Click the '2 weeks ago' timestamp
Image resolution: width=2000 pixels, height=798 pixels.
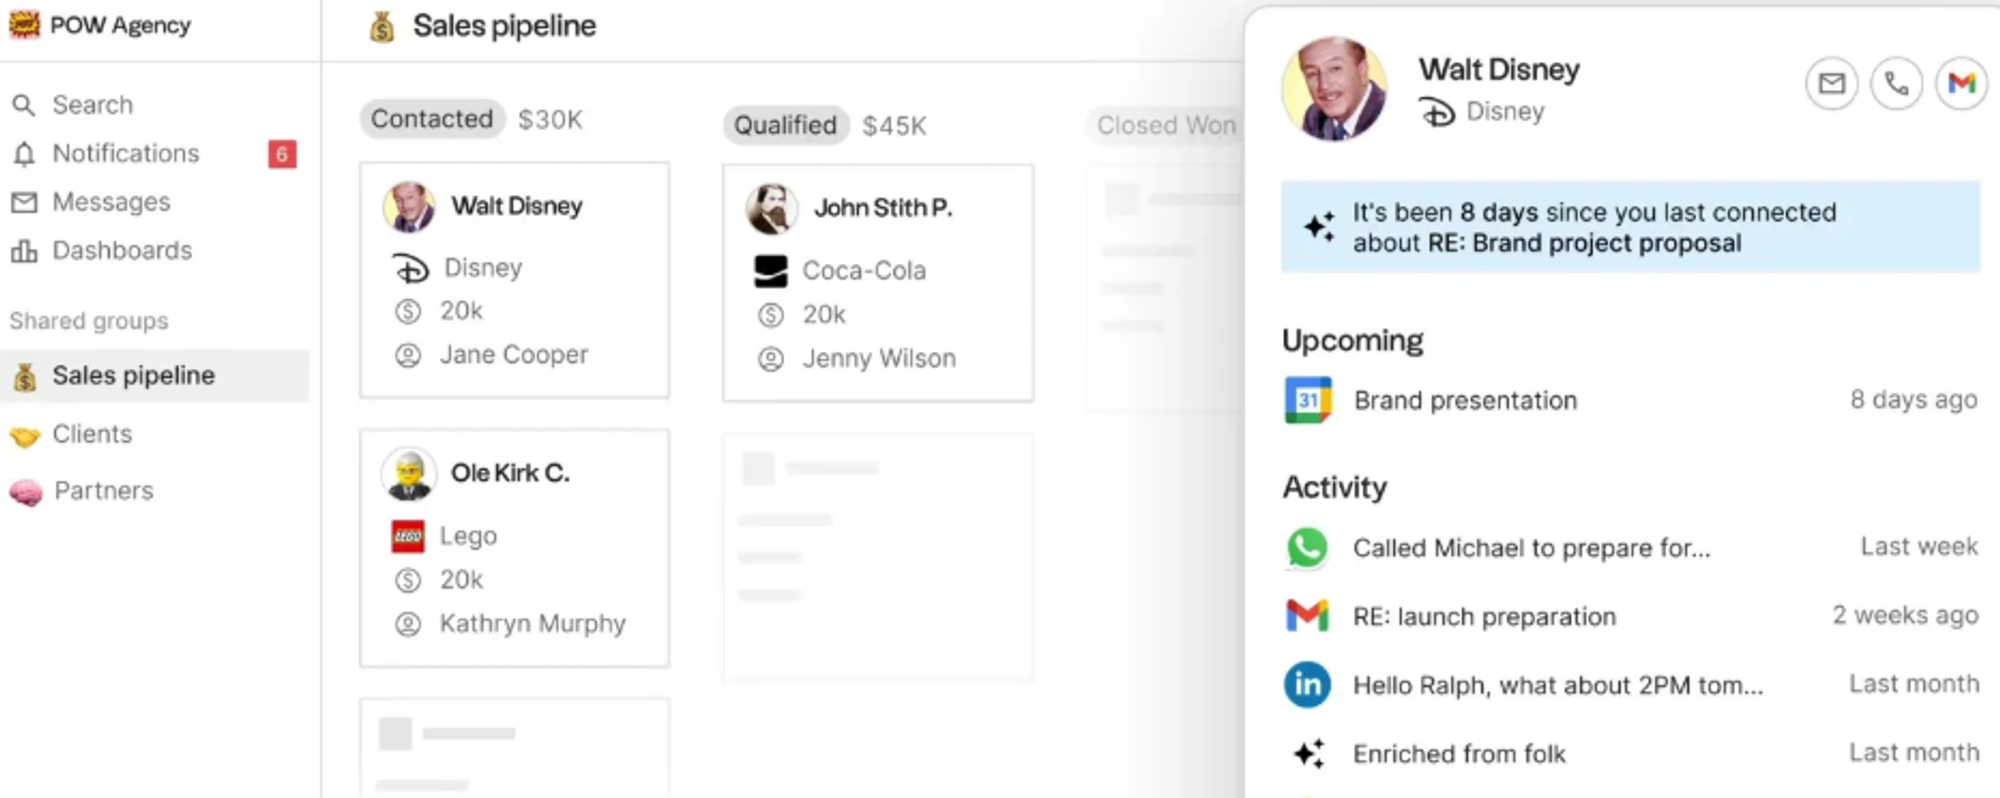click(x=1905, y=615)
